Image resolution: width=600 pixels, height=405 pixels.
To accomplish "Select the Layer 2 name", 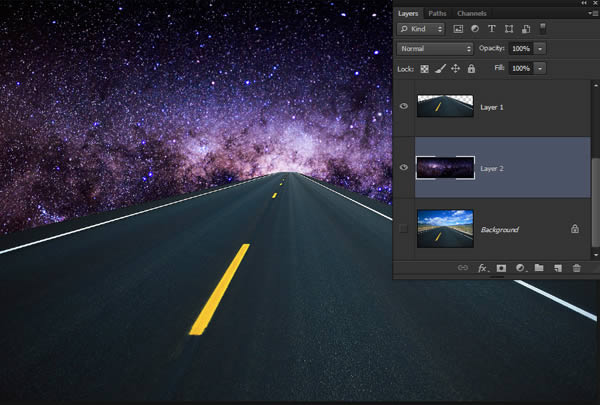I will (x=492, y=168).
